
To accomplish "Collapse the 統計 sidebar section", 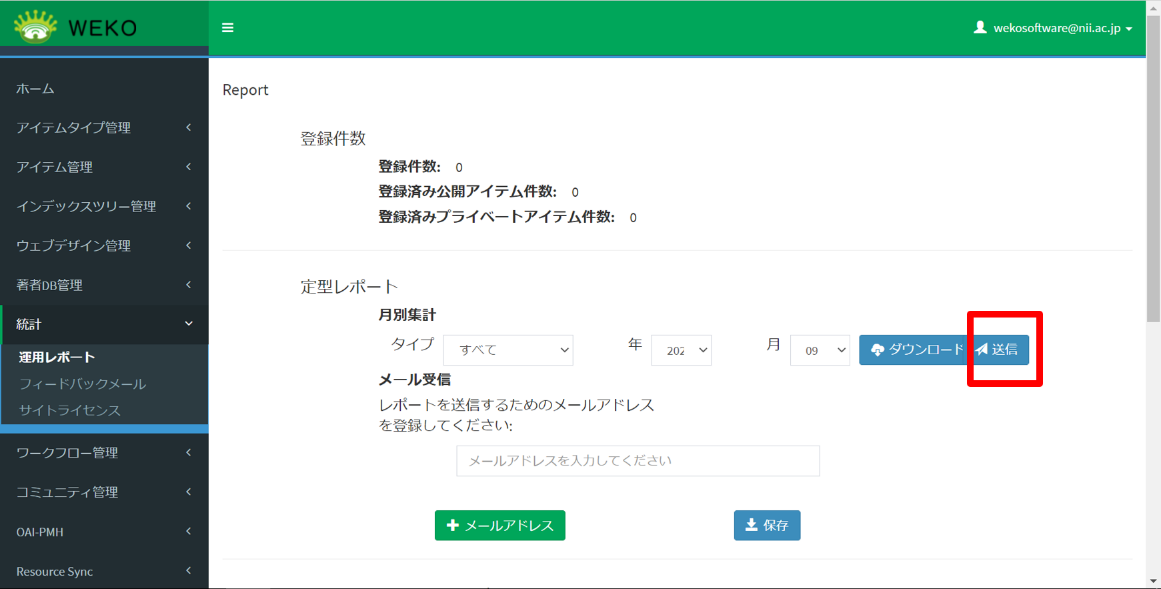I will click(x=104, y=325).
